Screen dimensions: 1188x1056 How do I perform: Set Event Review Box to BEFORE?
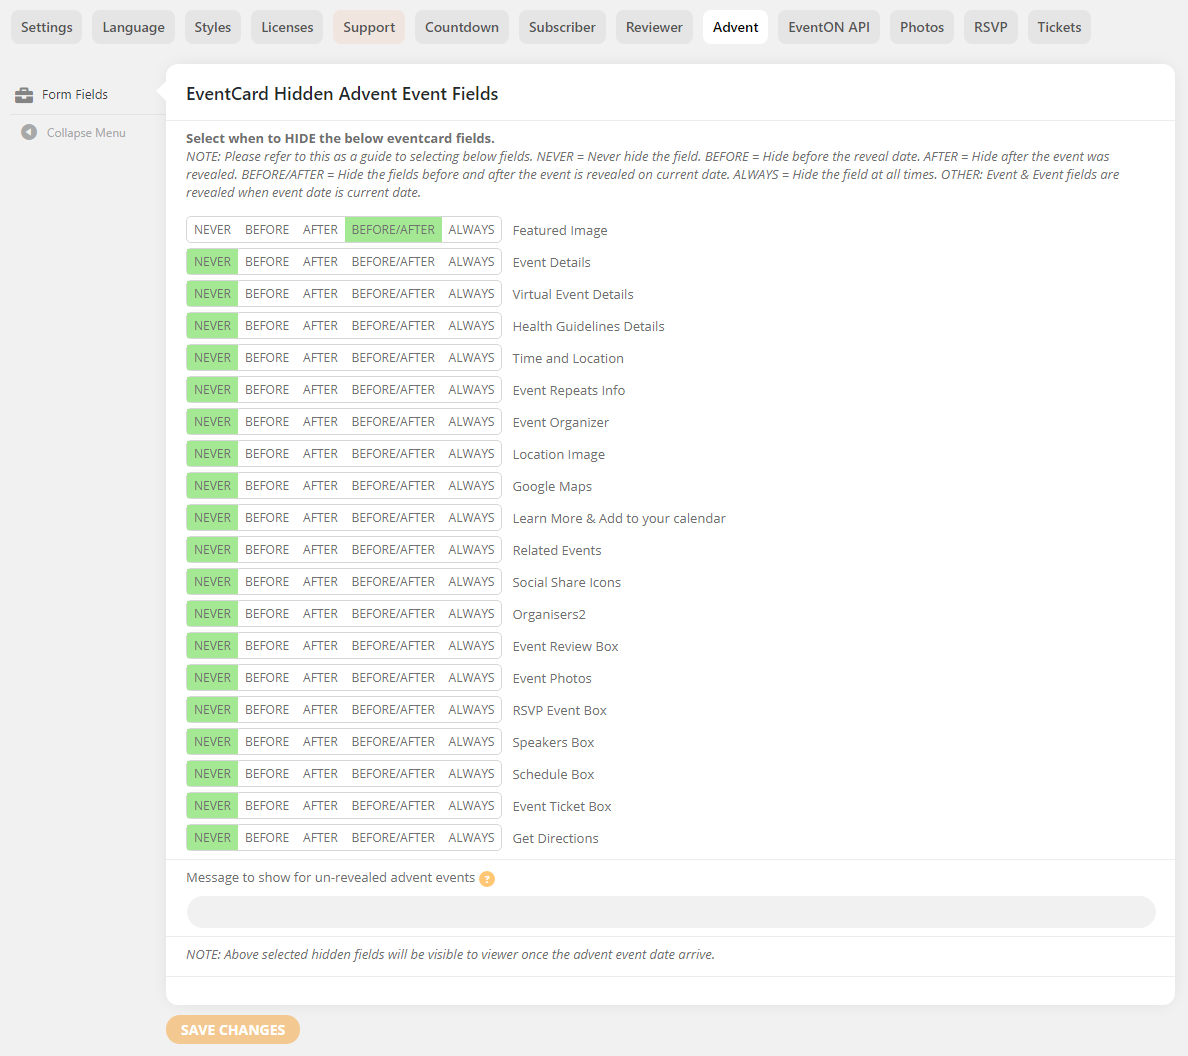[x=267, y=645]
